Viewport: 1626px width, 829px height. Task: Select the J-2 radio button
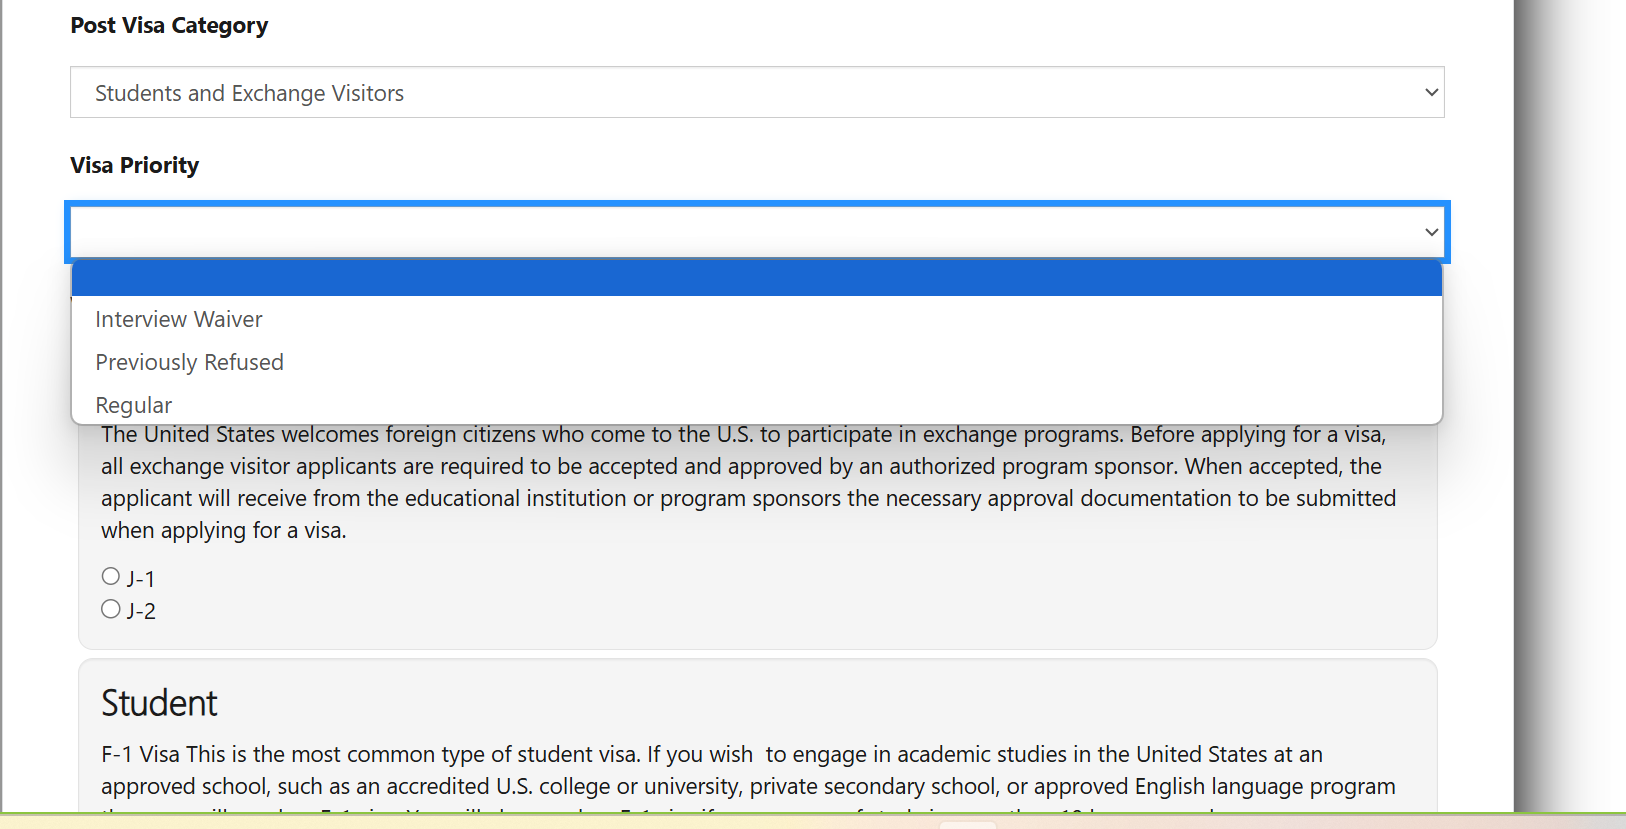(111, 609)
